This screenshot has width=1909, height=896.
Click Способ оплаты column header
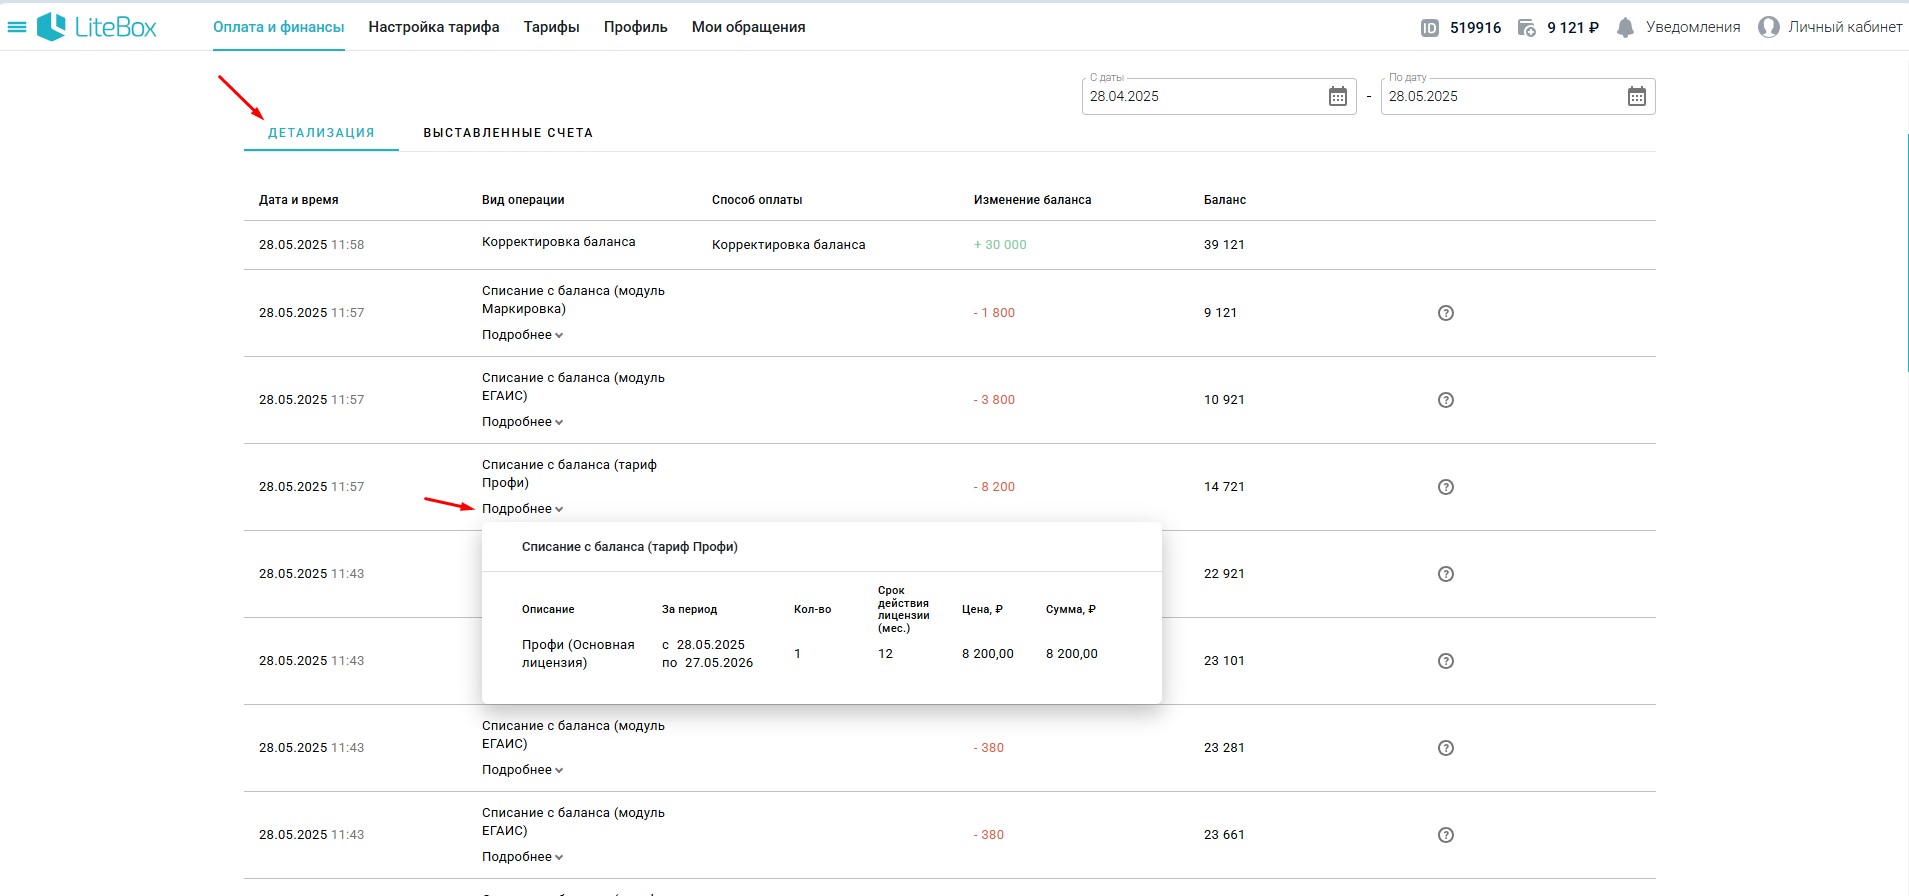[757, 200]
